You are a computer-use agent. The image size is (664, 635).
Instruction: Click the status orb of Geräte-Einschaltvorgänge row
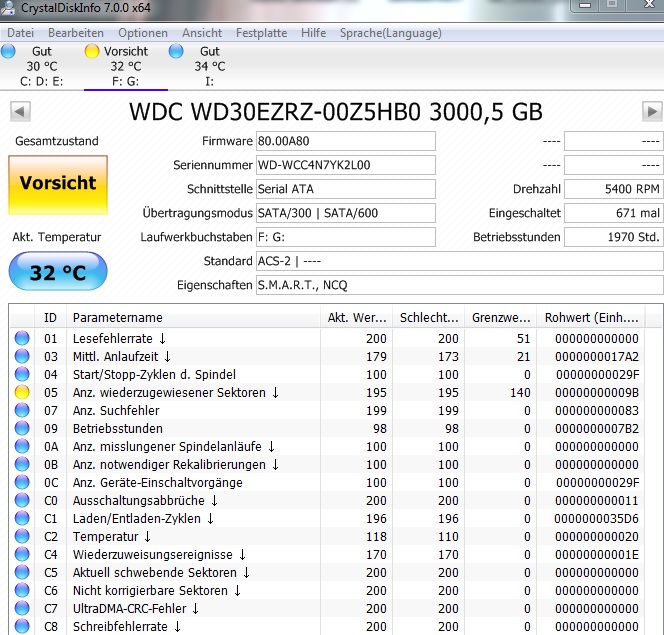[x=22, y=482]
